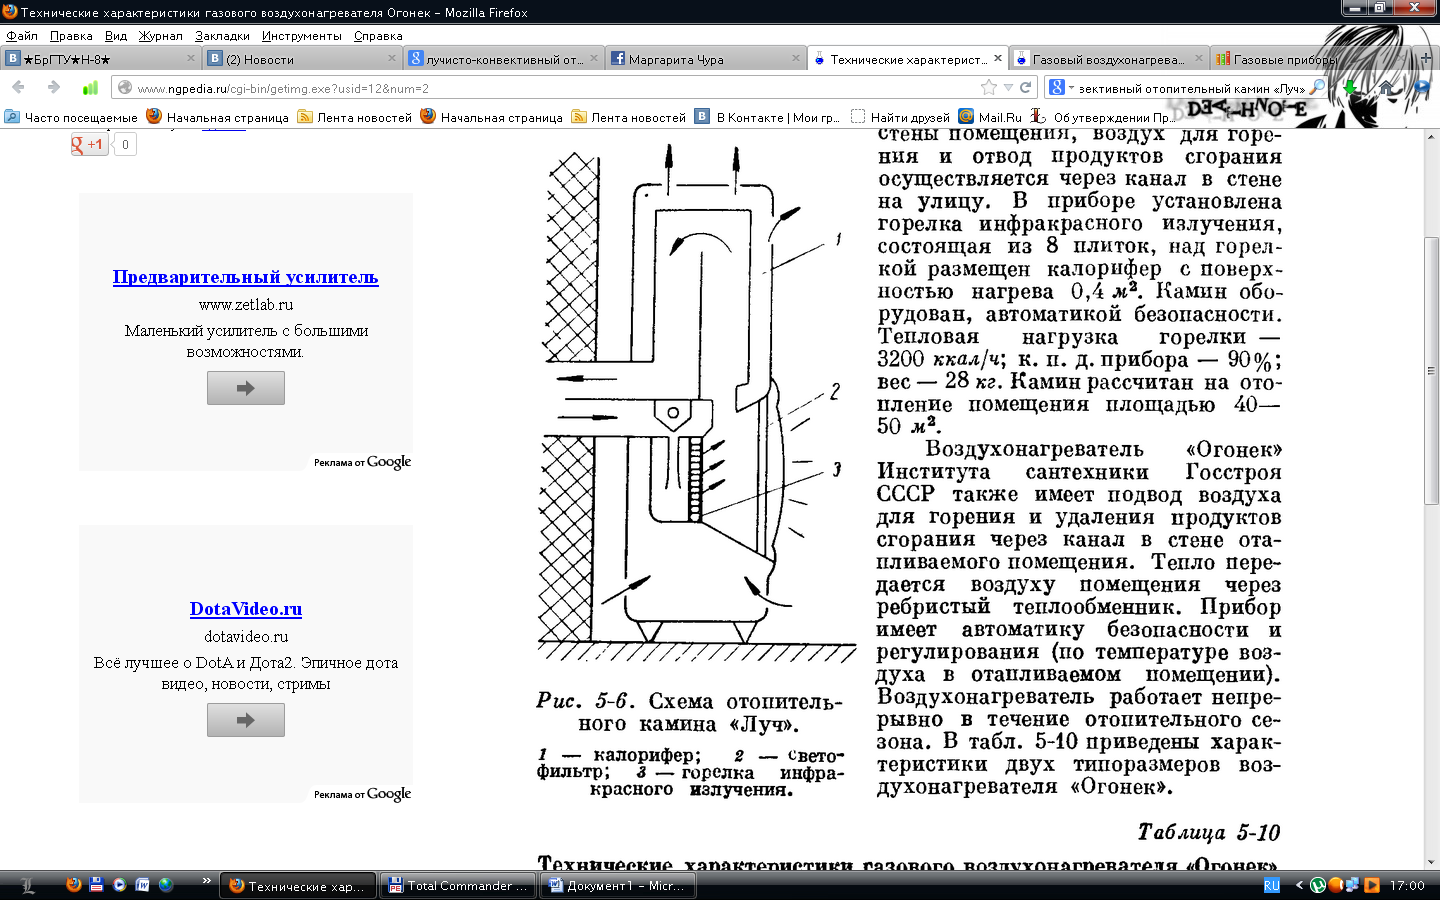Switch to the (2) Новости tab
The image size is (1440, 900).
pos(302,59)
